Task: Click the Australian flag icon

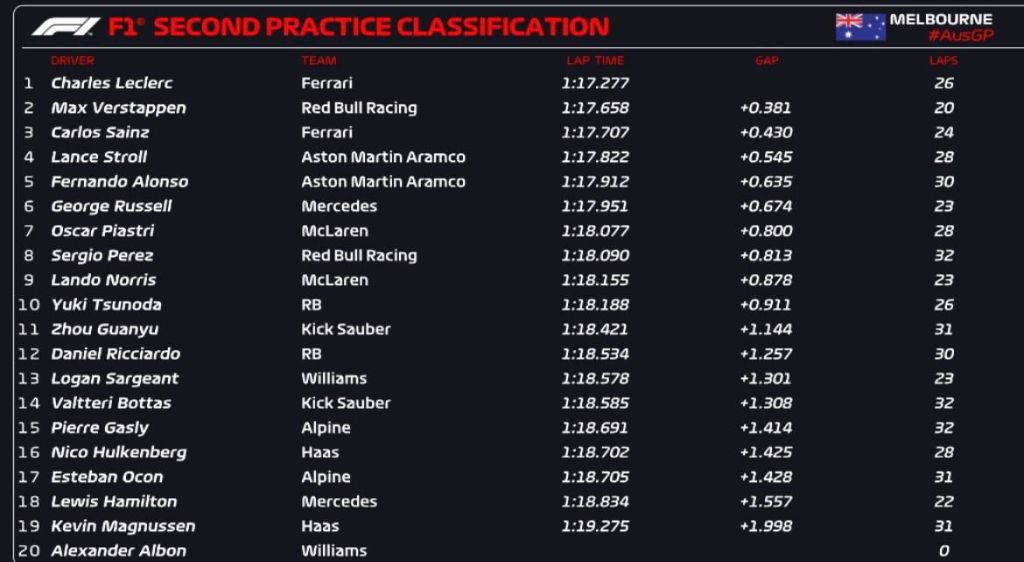Action: click(860, 27)
